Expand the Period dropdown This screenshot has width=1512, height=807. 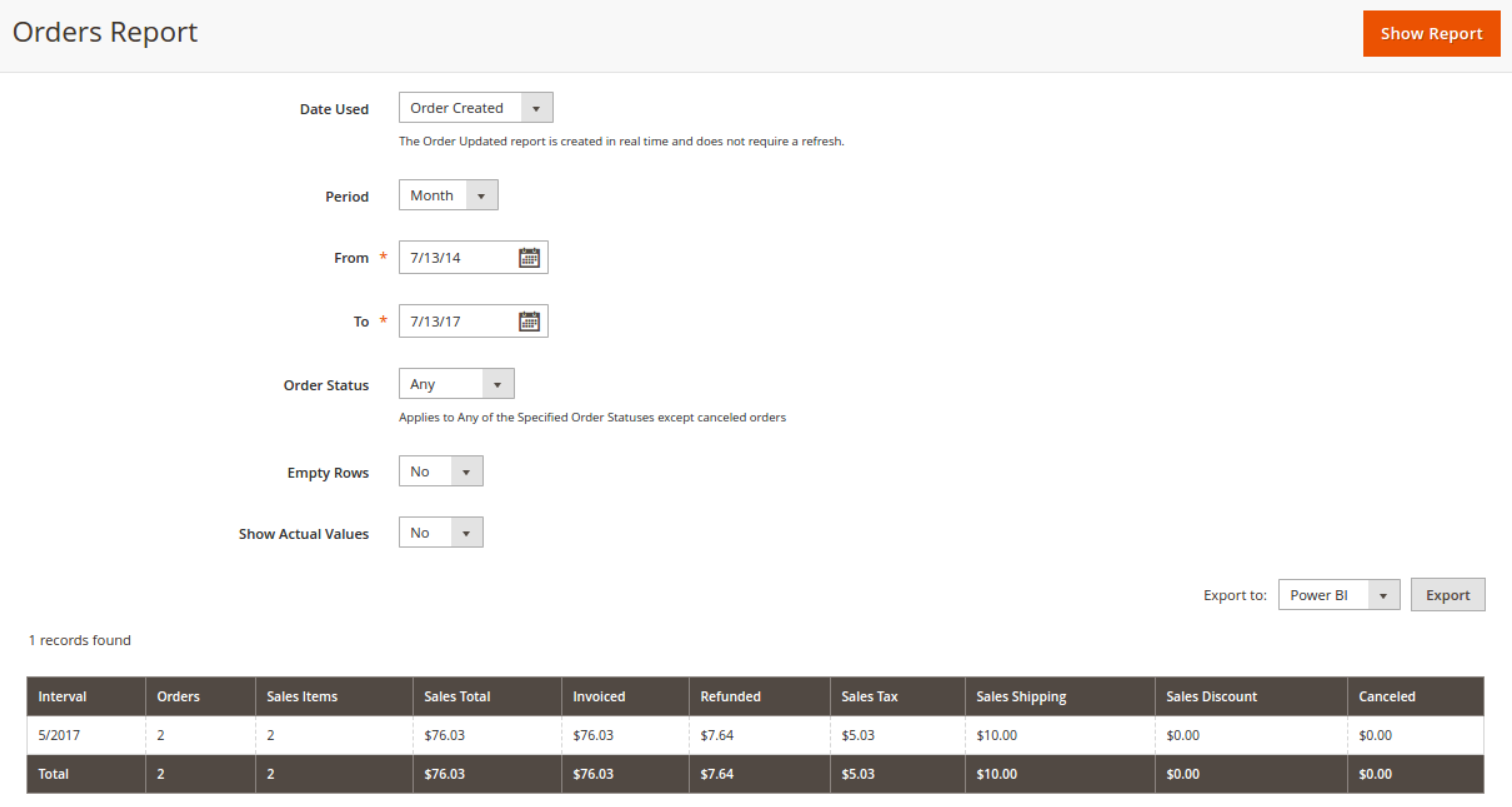pyautogui.click(x=448, y=196)
